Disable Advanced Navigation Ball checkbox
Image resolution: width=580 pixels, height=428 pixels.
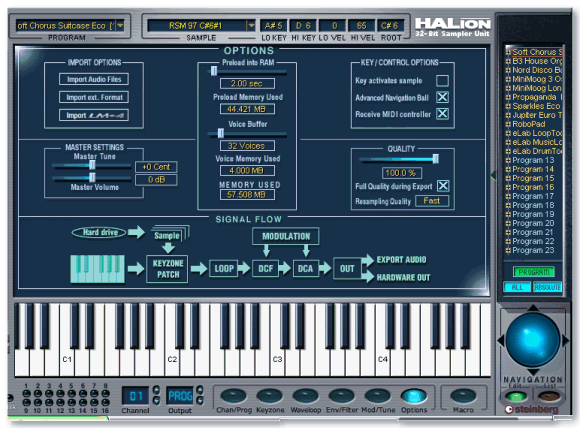(x=442, y=97)
